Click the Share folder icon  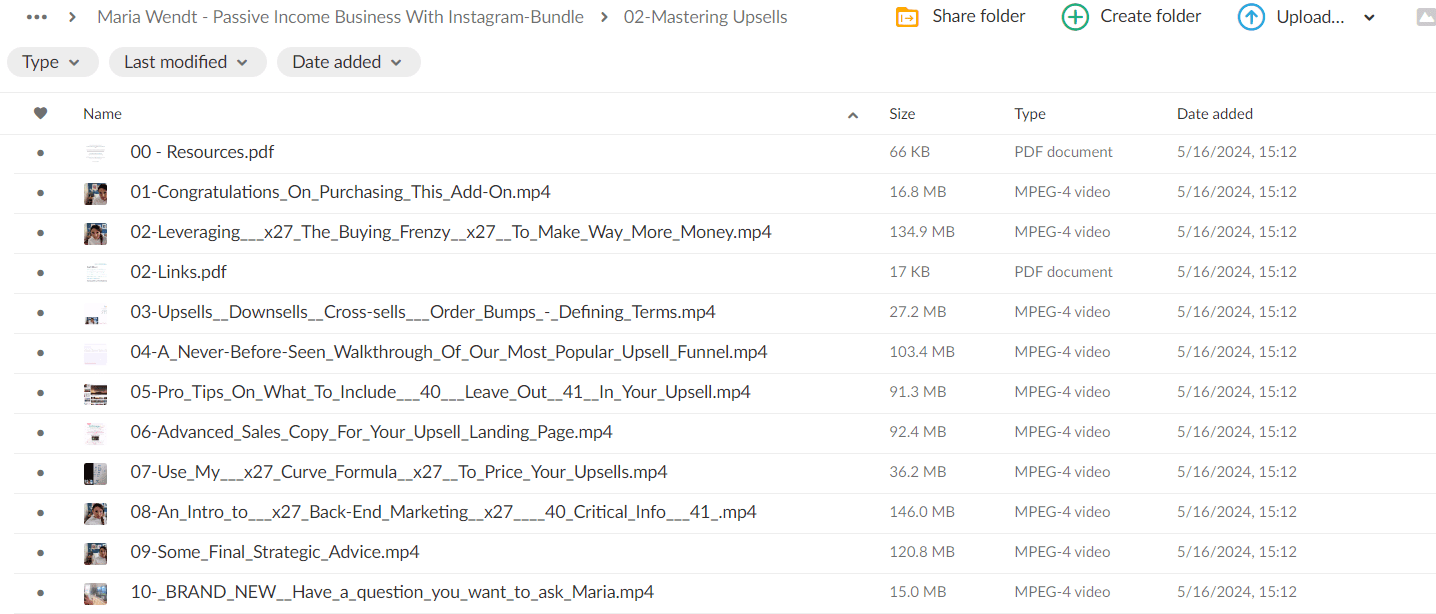(x=907, y=17)
